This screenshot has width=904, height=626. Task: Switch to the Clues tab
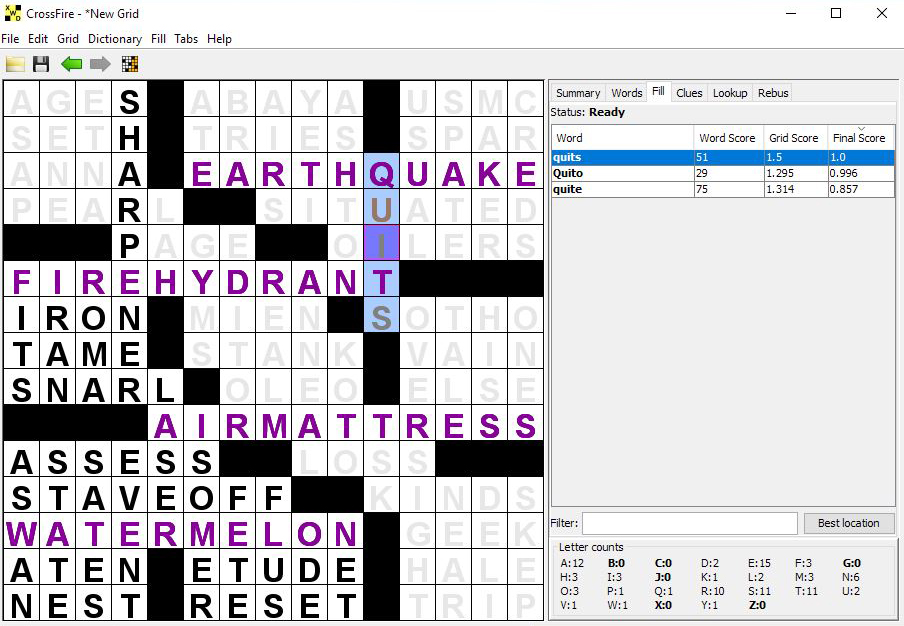coord(689,93)
